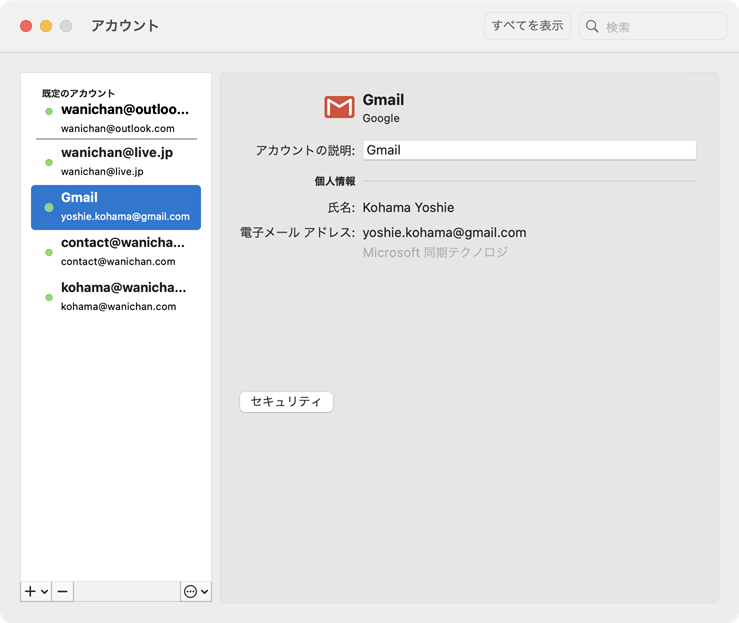Image resolution: width=739 pixels, height=623 pixels.
Task: Click the remove account minus button
Action: pyautogui.click(x=63, y=591)
